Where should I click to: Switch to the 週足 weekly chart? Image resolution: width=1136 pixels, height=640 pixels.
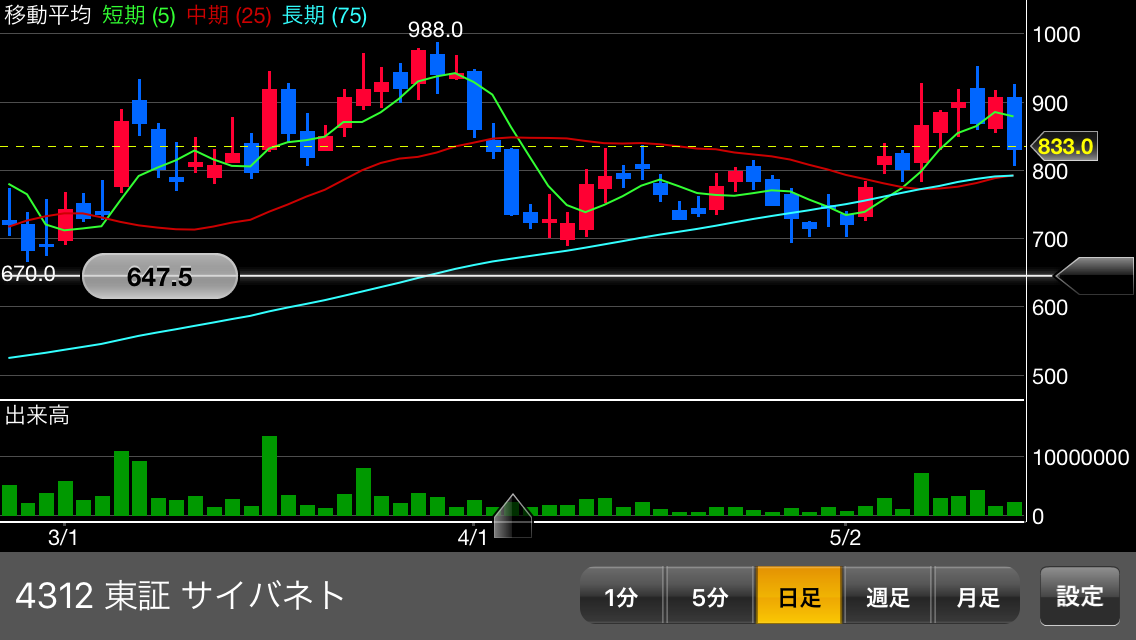click(x=888, y=596)
